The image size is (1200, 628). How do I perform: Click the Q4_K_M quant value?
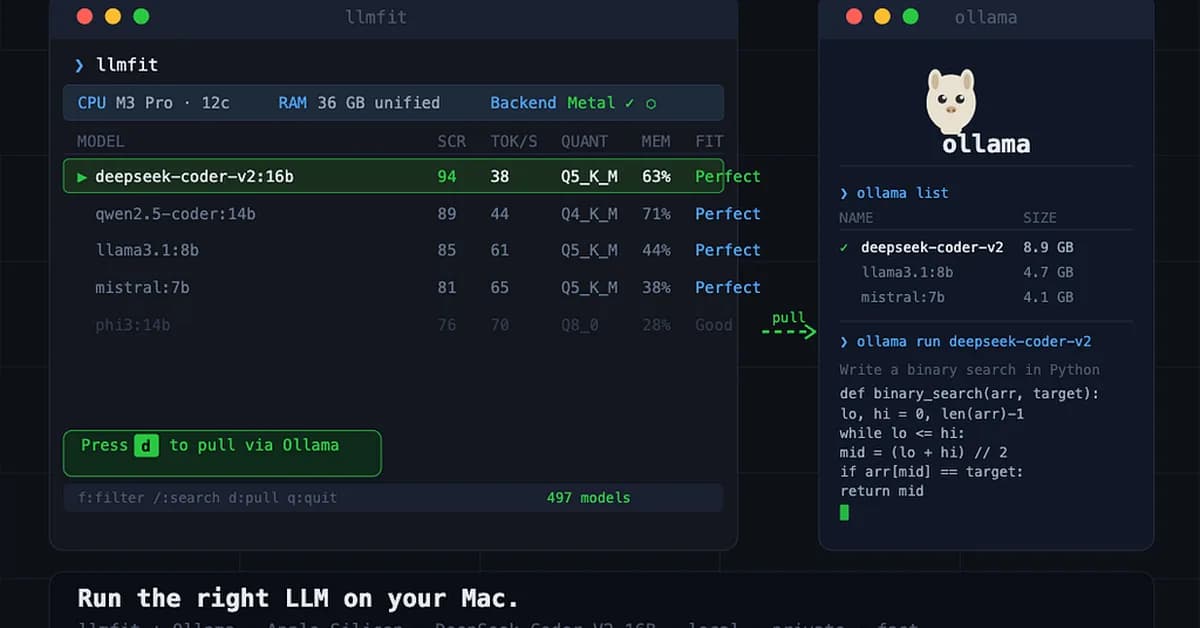[x=589, y=214]
